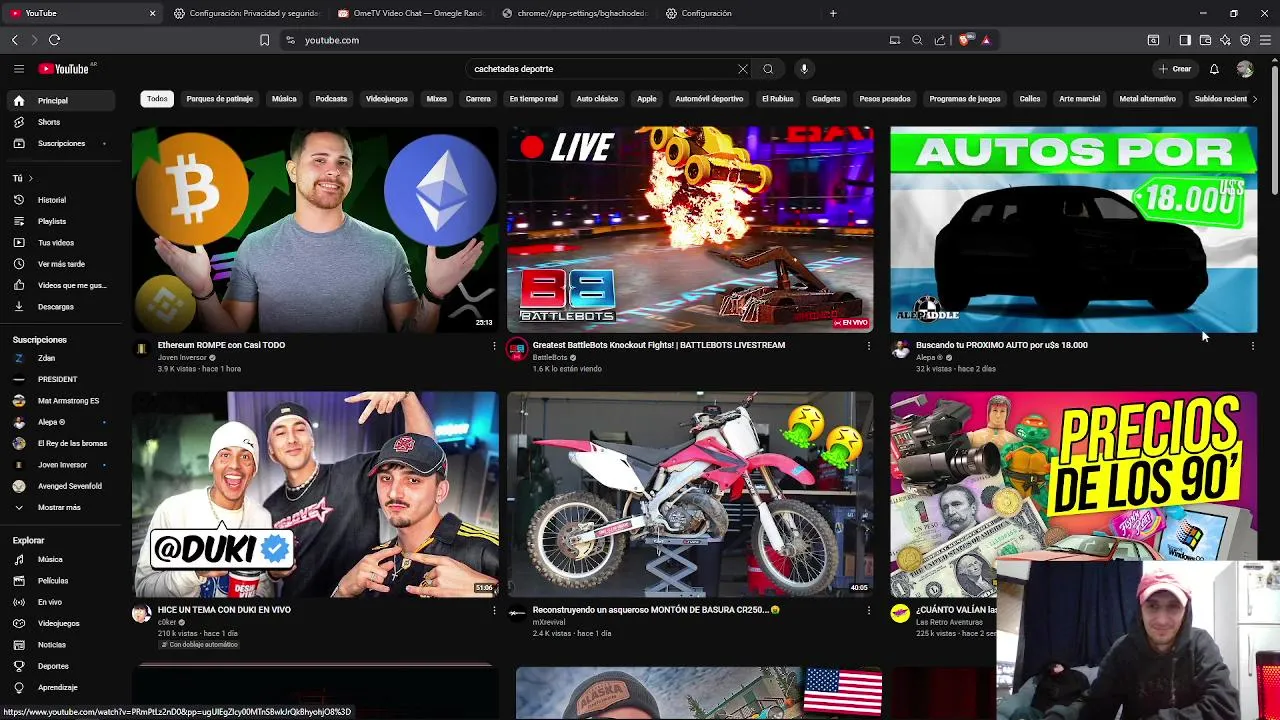Go back in browser history
Viewport: 1280px width, 720px height.
(x=14, y=40)
